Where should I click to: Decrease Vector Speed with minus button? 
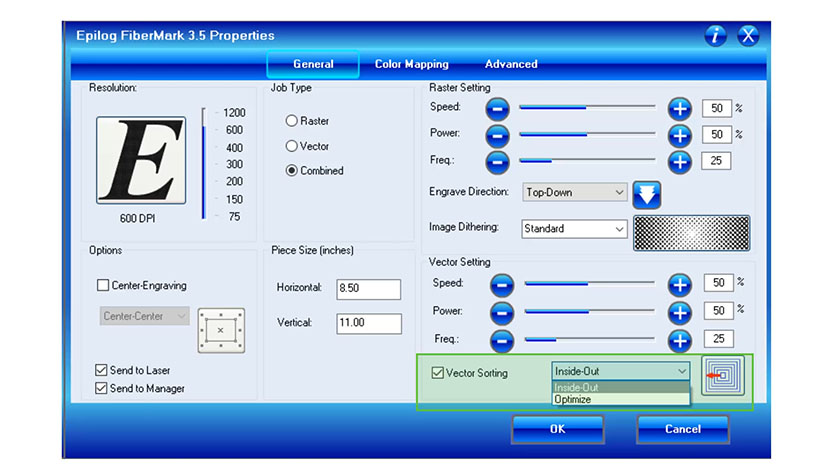click(x=503, y=284)
